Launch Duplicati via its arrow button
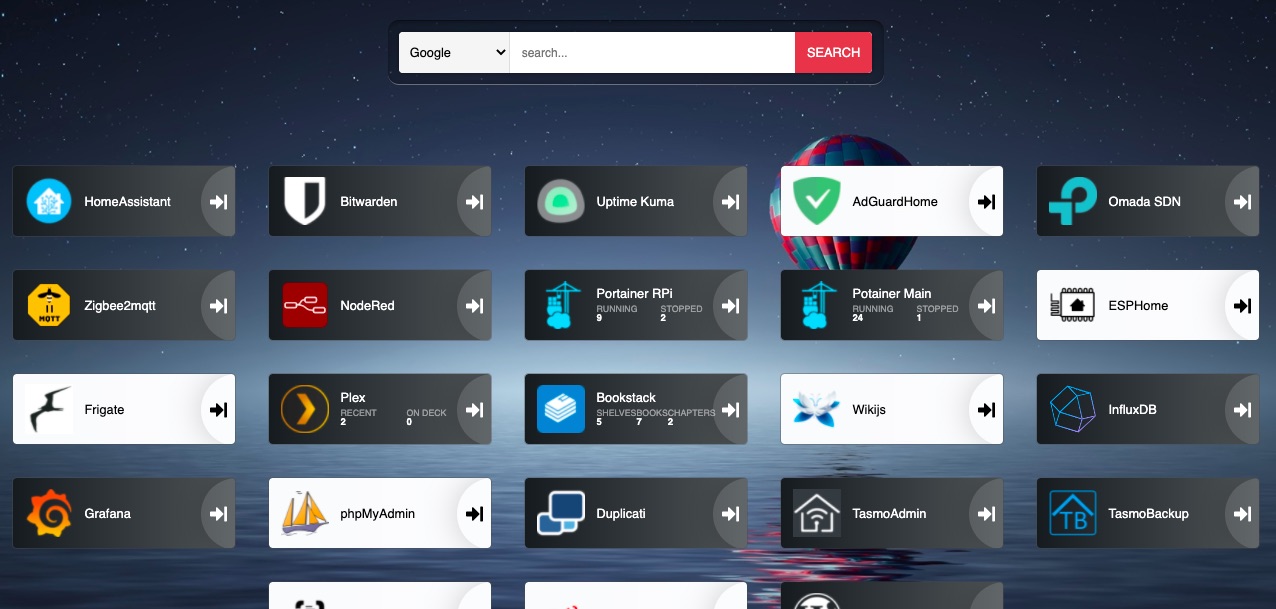Image resolution: width=1276 pixels, height=609 pixels. [x=730, y=513]
